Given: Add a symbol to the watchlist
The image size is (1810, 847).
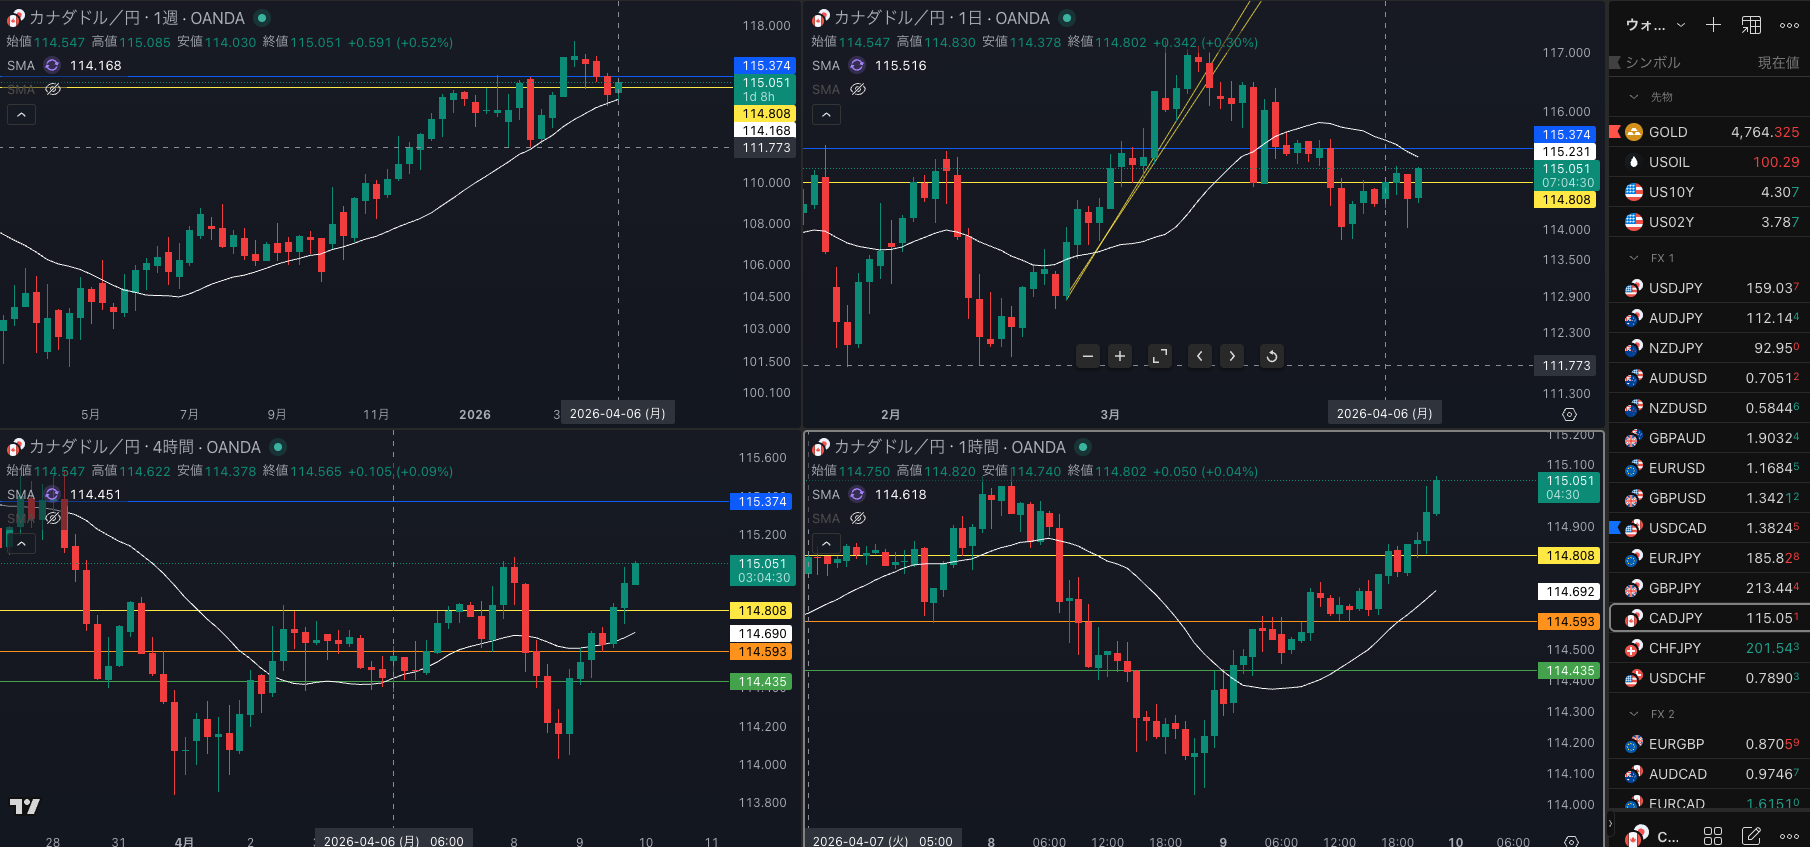Looking at the screenshot, I should click(x=1713, y=25).
